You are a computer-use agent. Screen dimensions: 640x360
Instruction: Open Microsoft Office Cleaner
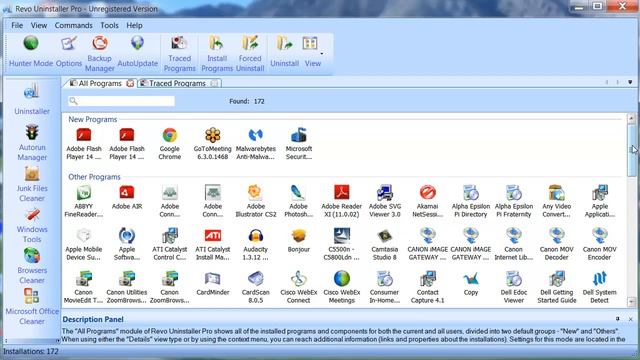click(x=32, y=307)
